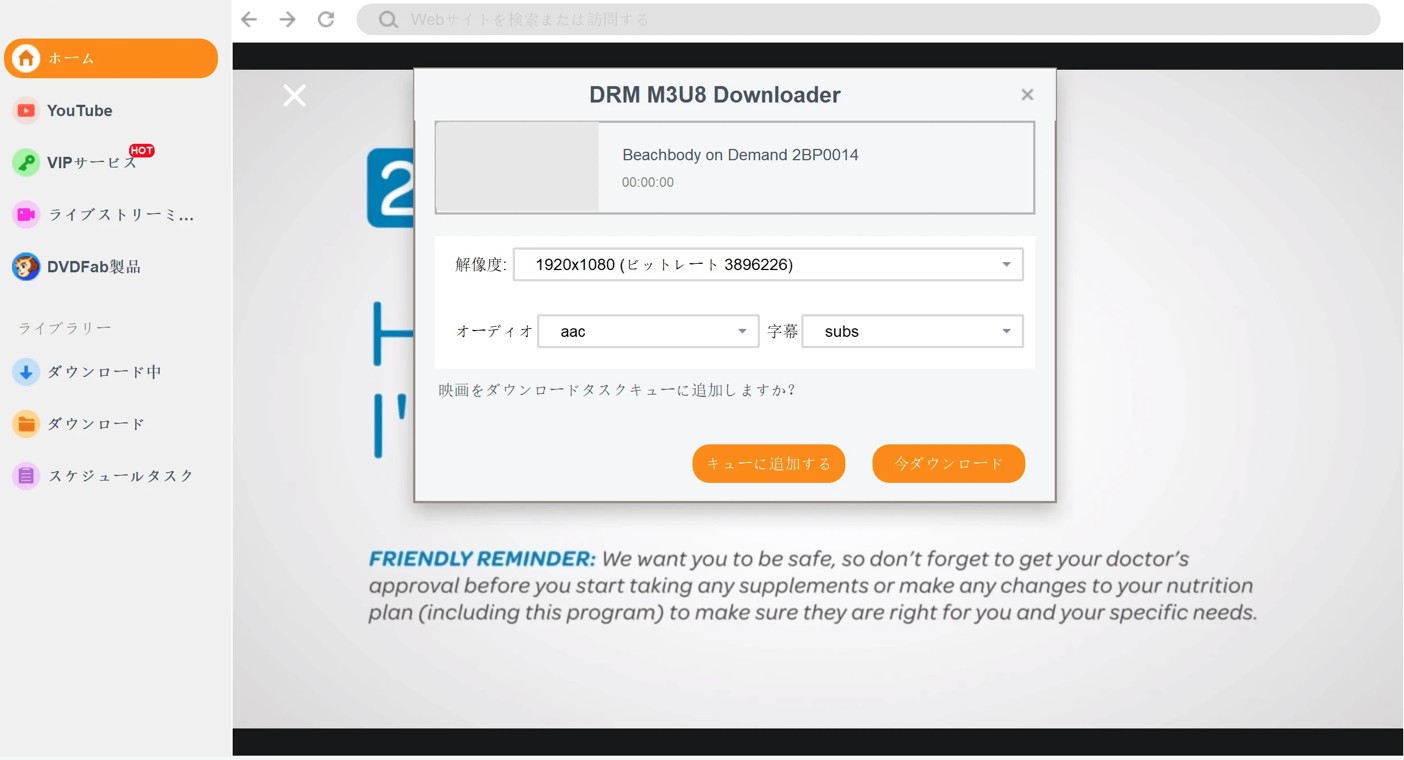This screenshot has height=760, width=1404.
Task: Click the オーディオ label
Action: click(x=495, y=331)
